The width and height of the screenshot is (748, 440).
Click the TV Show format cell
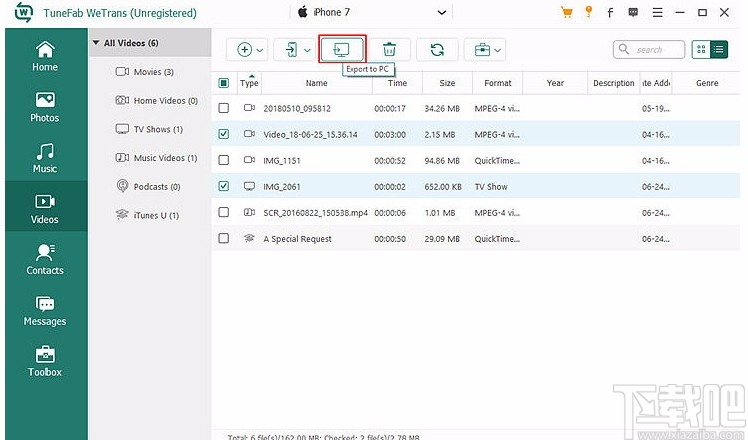(491, 187)
